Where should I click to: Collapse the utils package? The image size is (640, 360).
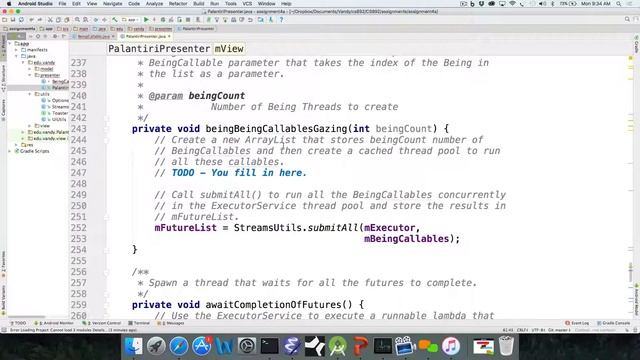[x=30, y=94]
